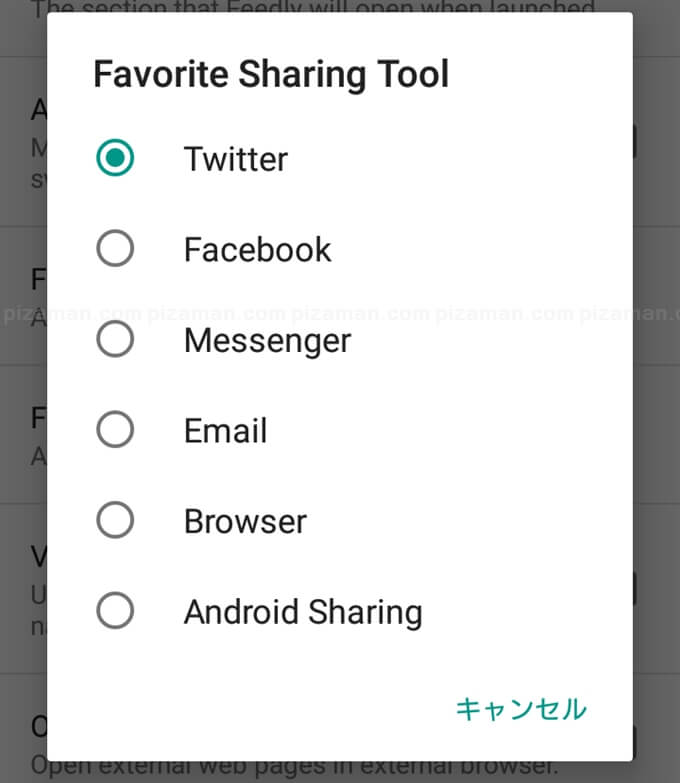Viewport: 680px width, 783px height.
Task: Tap the Android Sharing label
Action: (x=303, y=612)
